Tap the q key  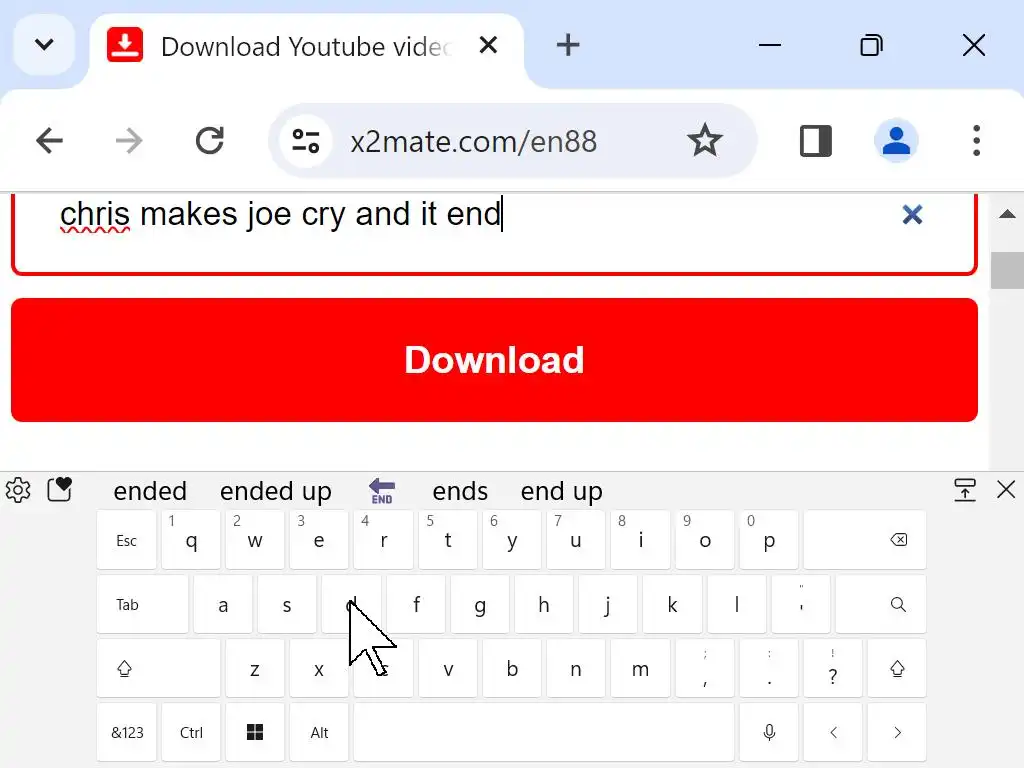[x=191, y=540]
